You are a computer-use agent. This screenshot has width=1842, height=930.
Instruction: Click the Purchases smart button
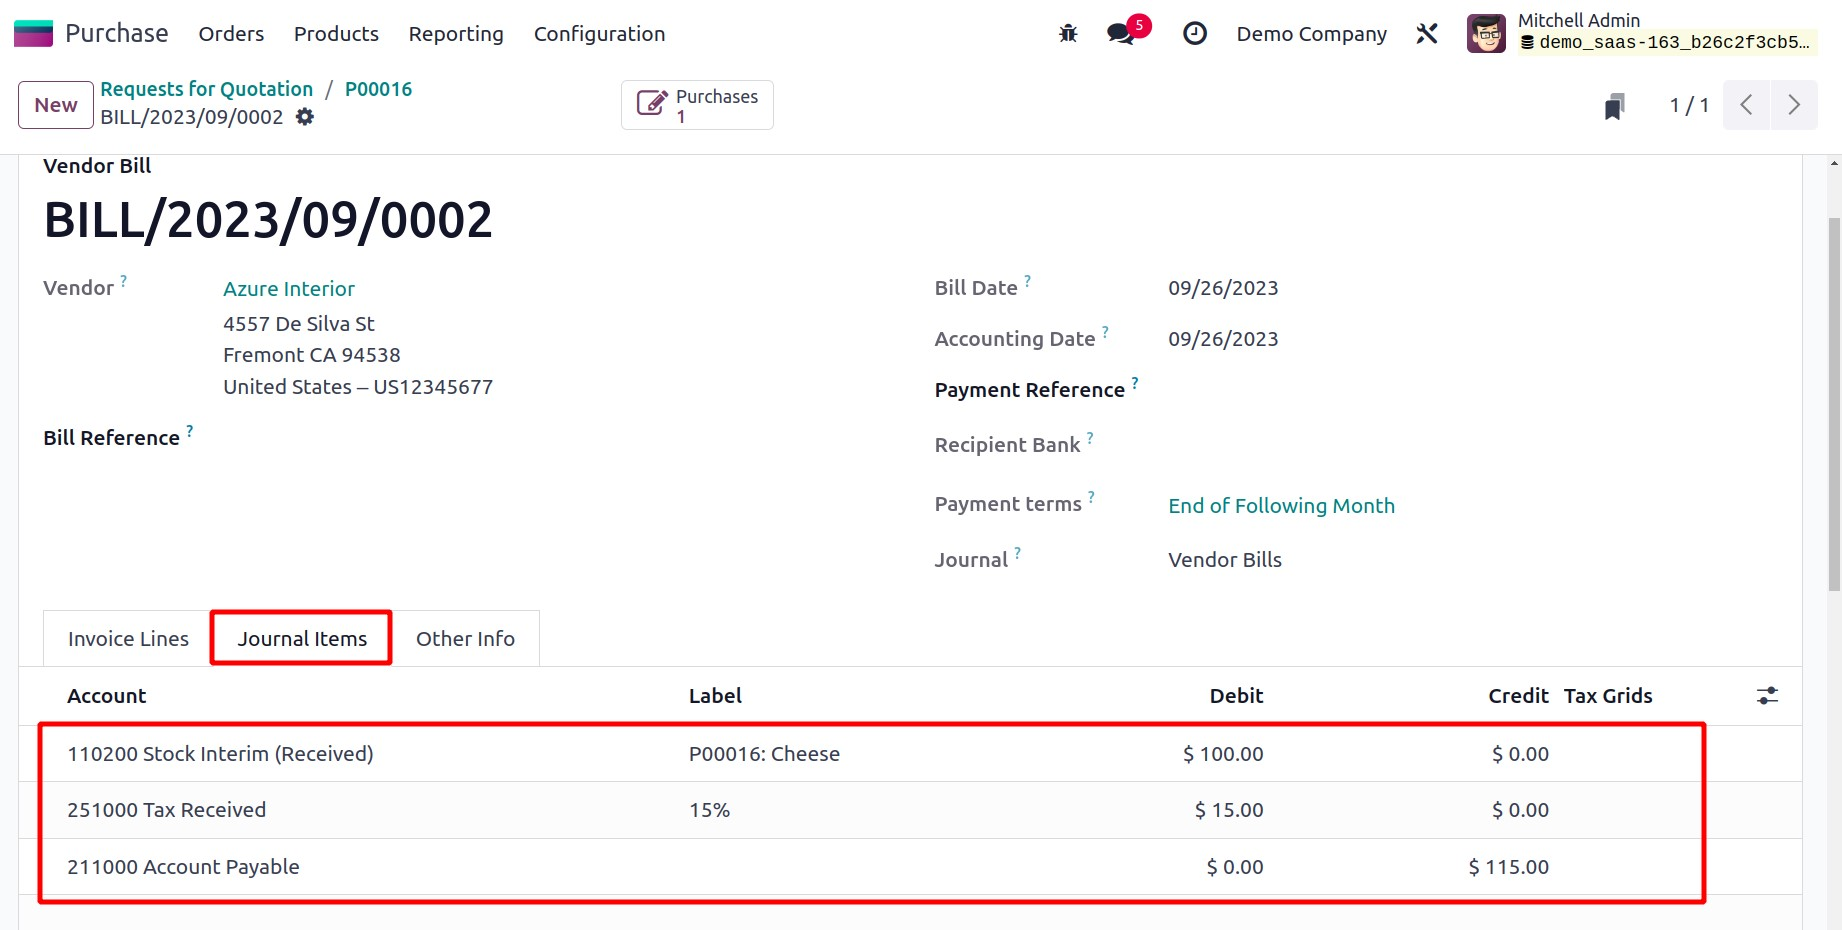tap(697, 105)
